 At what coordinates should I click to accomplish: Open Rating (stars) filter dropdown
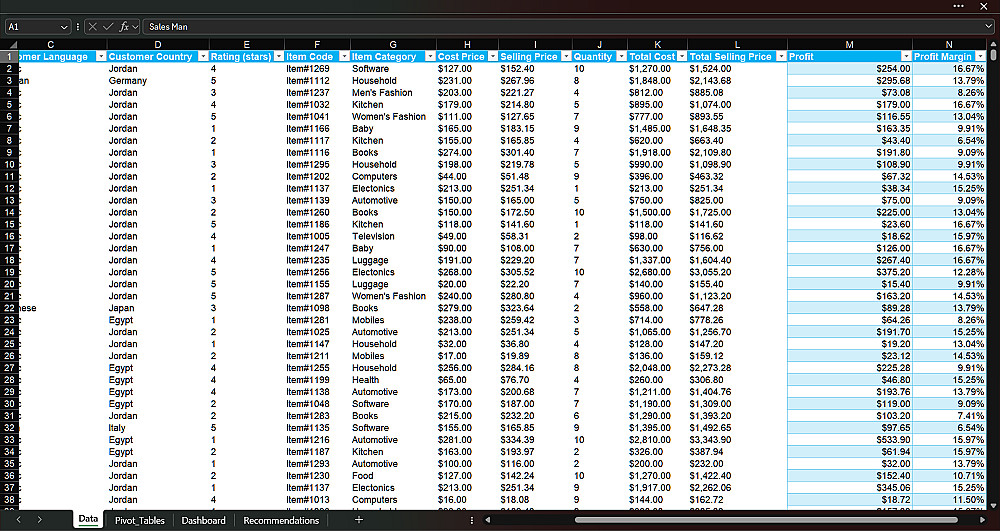(x=278, y=57)
